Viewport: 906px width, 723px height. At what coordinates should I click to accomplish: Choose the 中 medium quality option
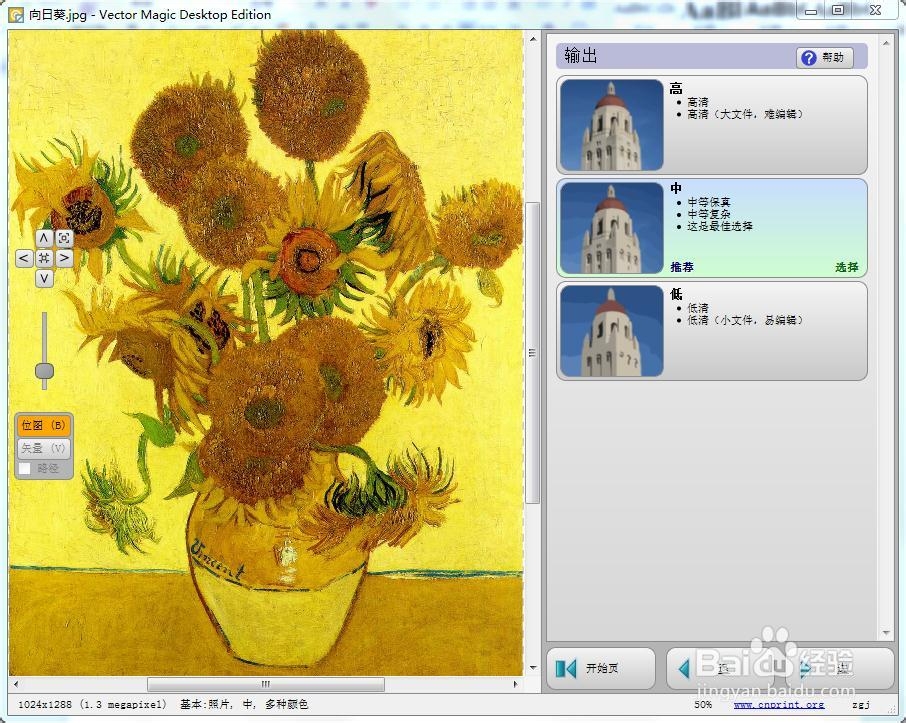point(712,228)
